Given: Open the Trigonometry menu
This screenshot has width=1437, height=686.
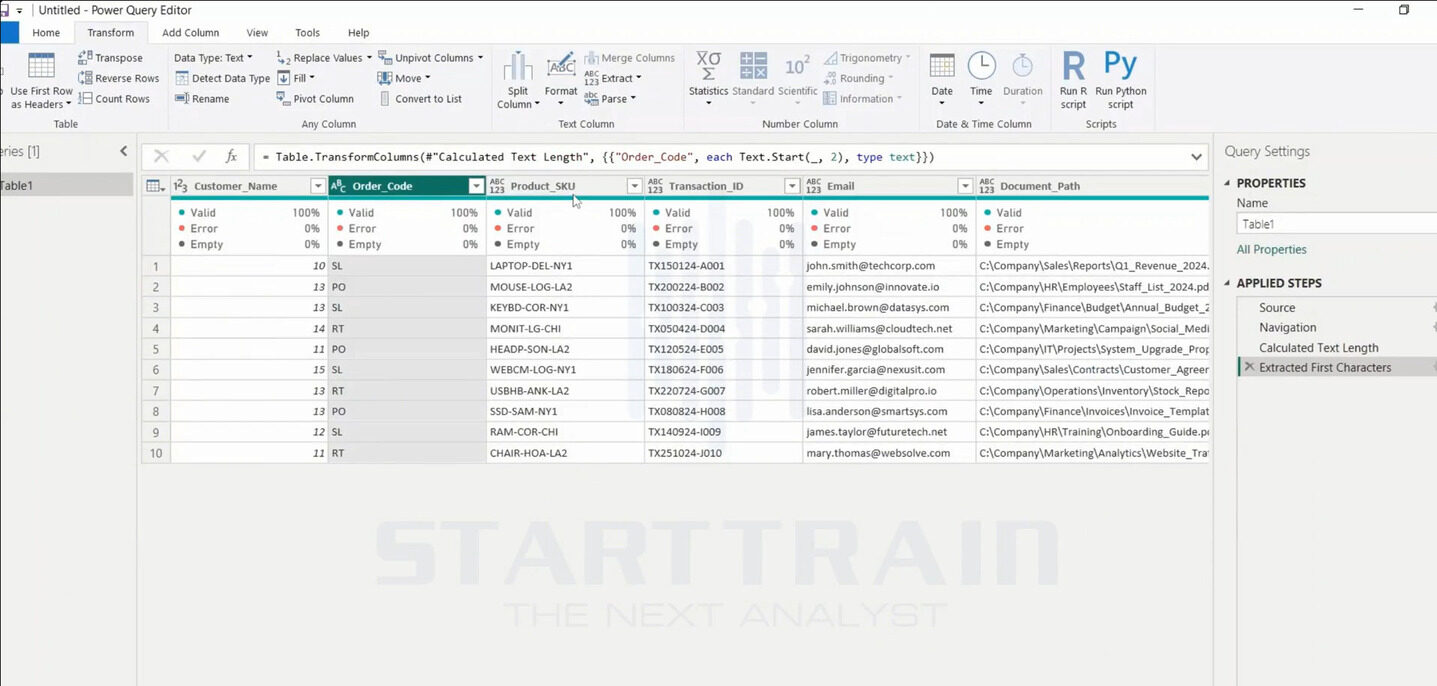Looking at the screenshot, I should pos(867,58).
